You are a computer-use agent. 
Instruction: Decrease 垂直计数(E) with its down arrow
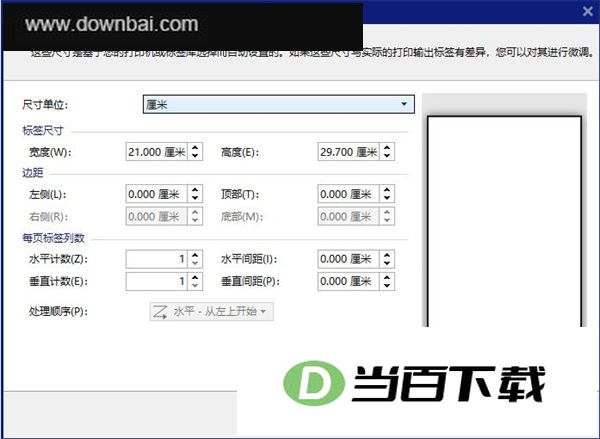point(195,286)
